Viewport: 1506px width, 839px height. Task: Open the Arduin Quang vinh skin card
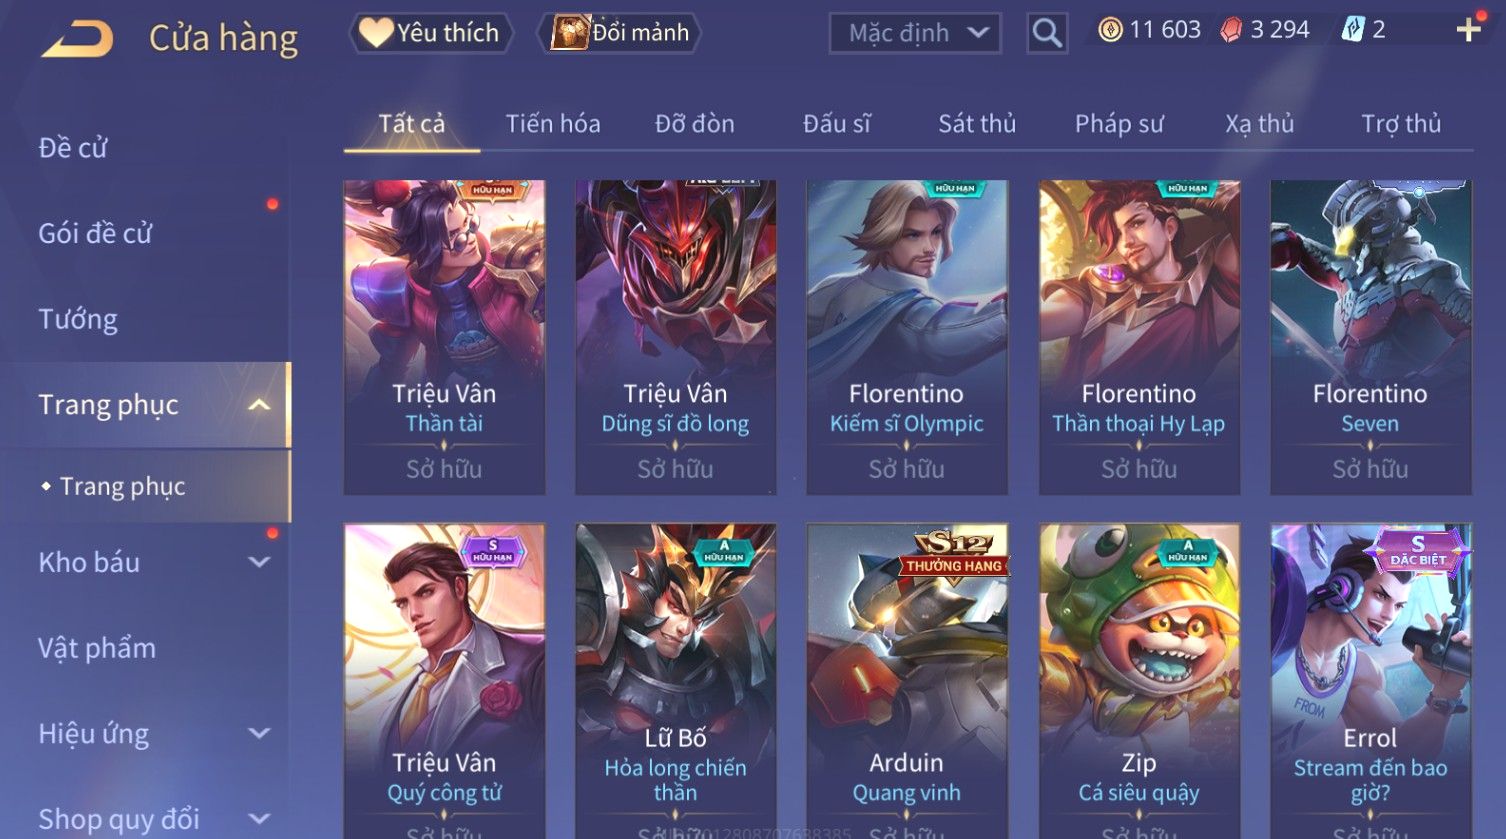[x=907, y=680]
